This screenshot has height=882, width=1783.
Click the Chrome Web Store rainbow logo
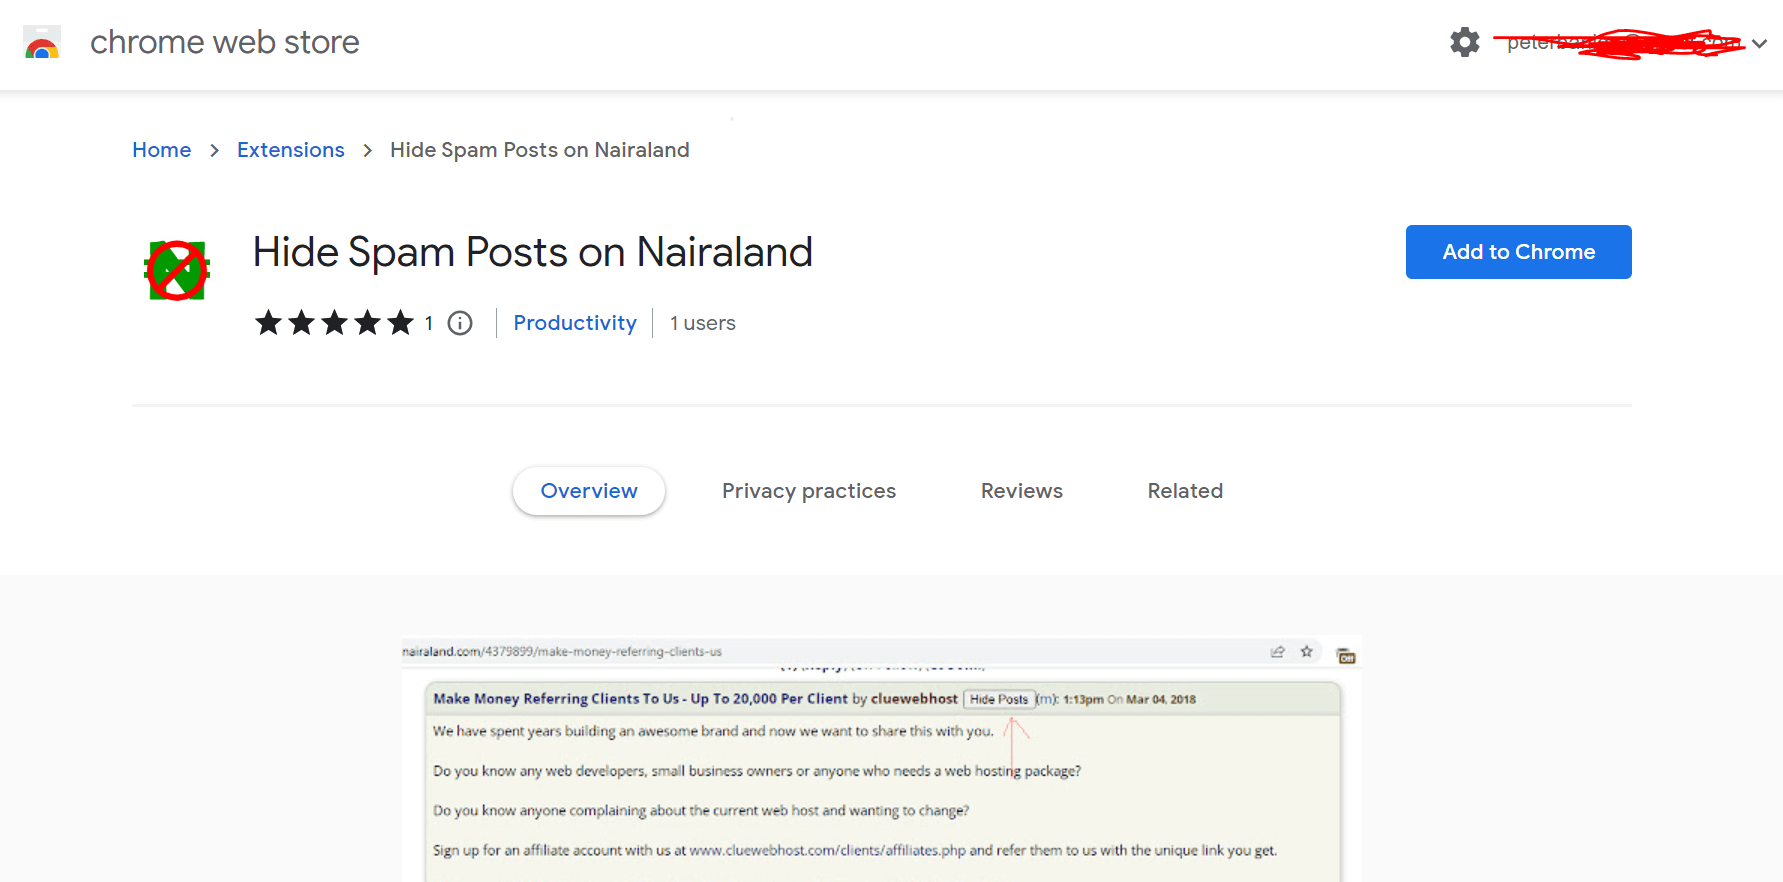pos(42,43)
